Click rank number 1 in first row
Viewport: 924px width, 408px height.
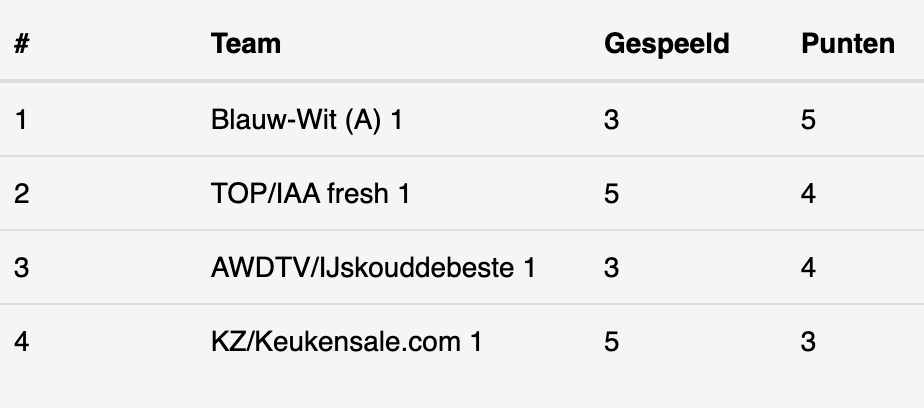(21, 120)
